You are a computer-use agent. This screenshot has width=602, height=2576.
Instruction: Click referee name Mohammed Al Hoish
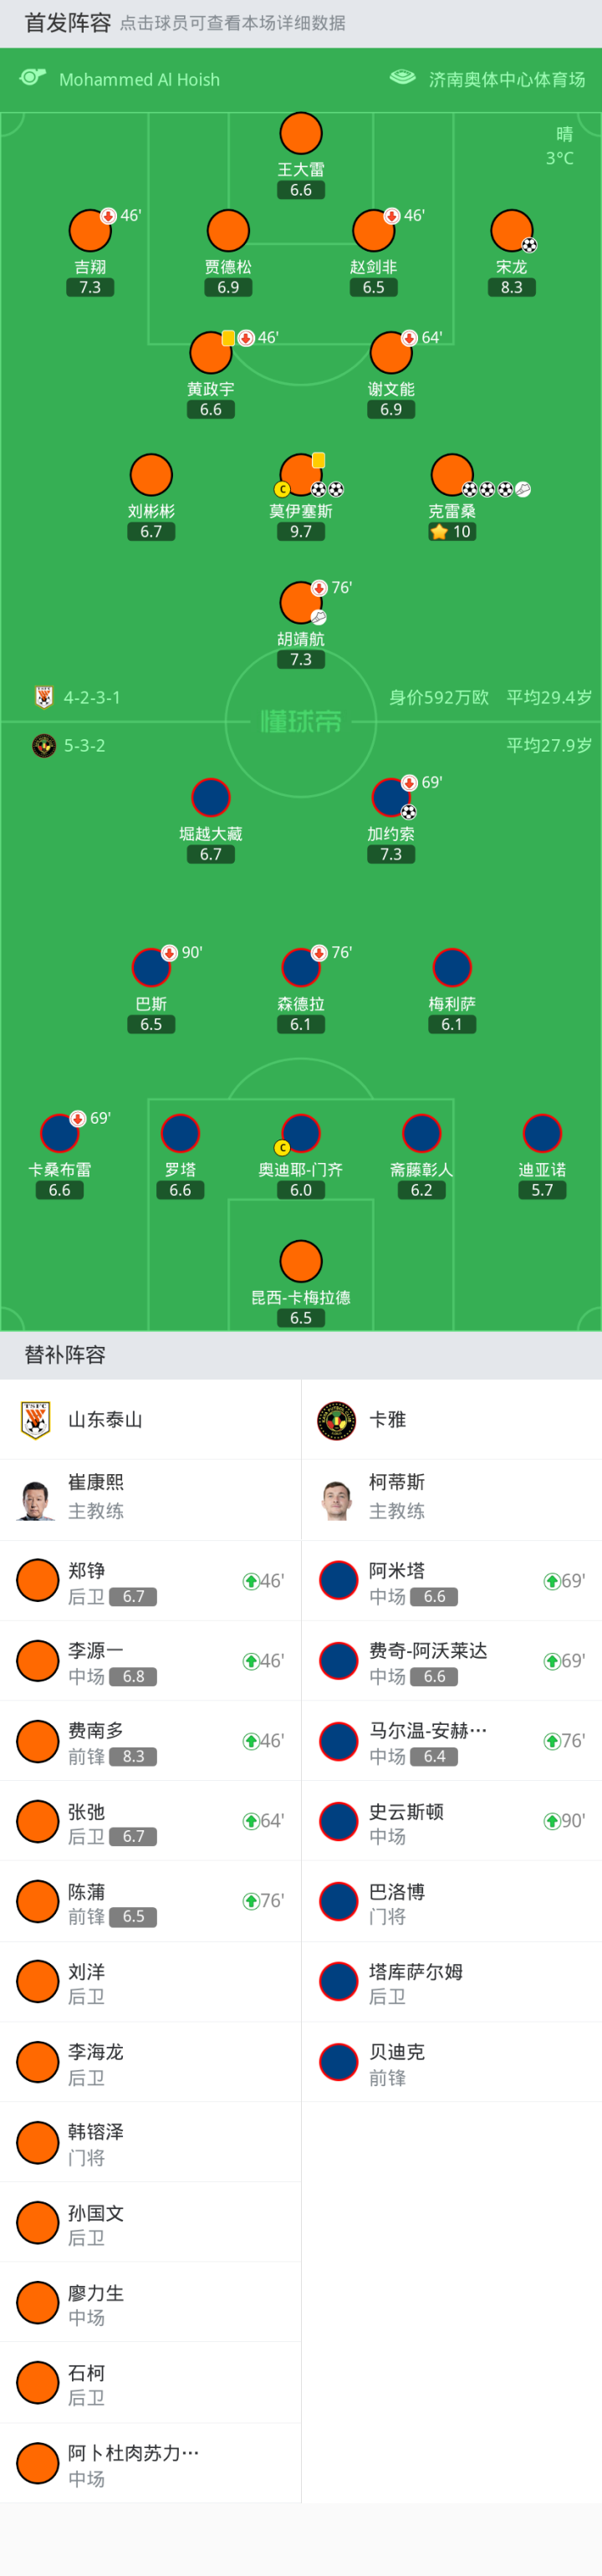139,79
